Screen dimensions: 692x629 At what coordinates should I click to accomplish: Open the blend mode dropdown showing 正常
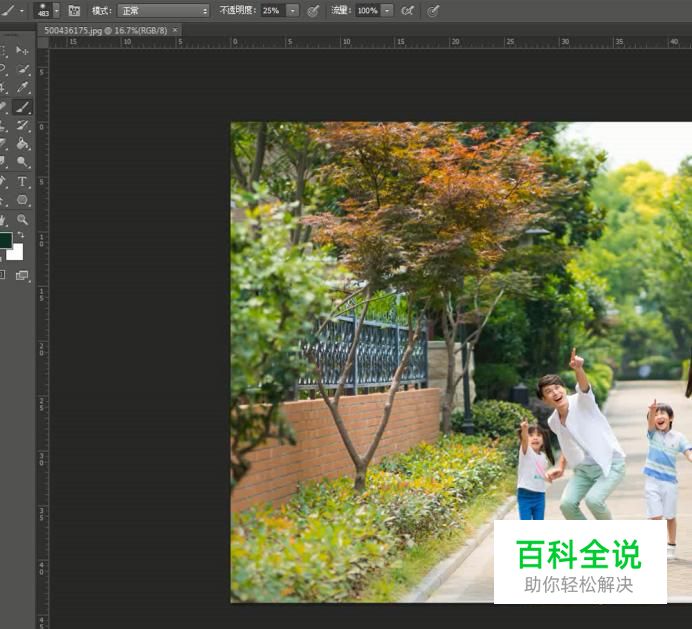(x=164, y=10)
